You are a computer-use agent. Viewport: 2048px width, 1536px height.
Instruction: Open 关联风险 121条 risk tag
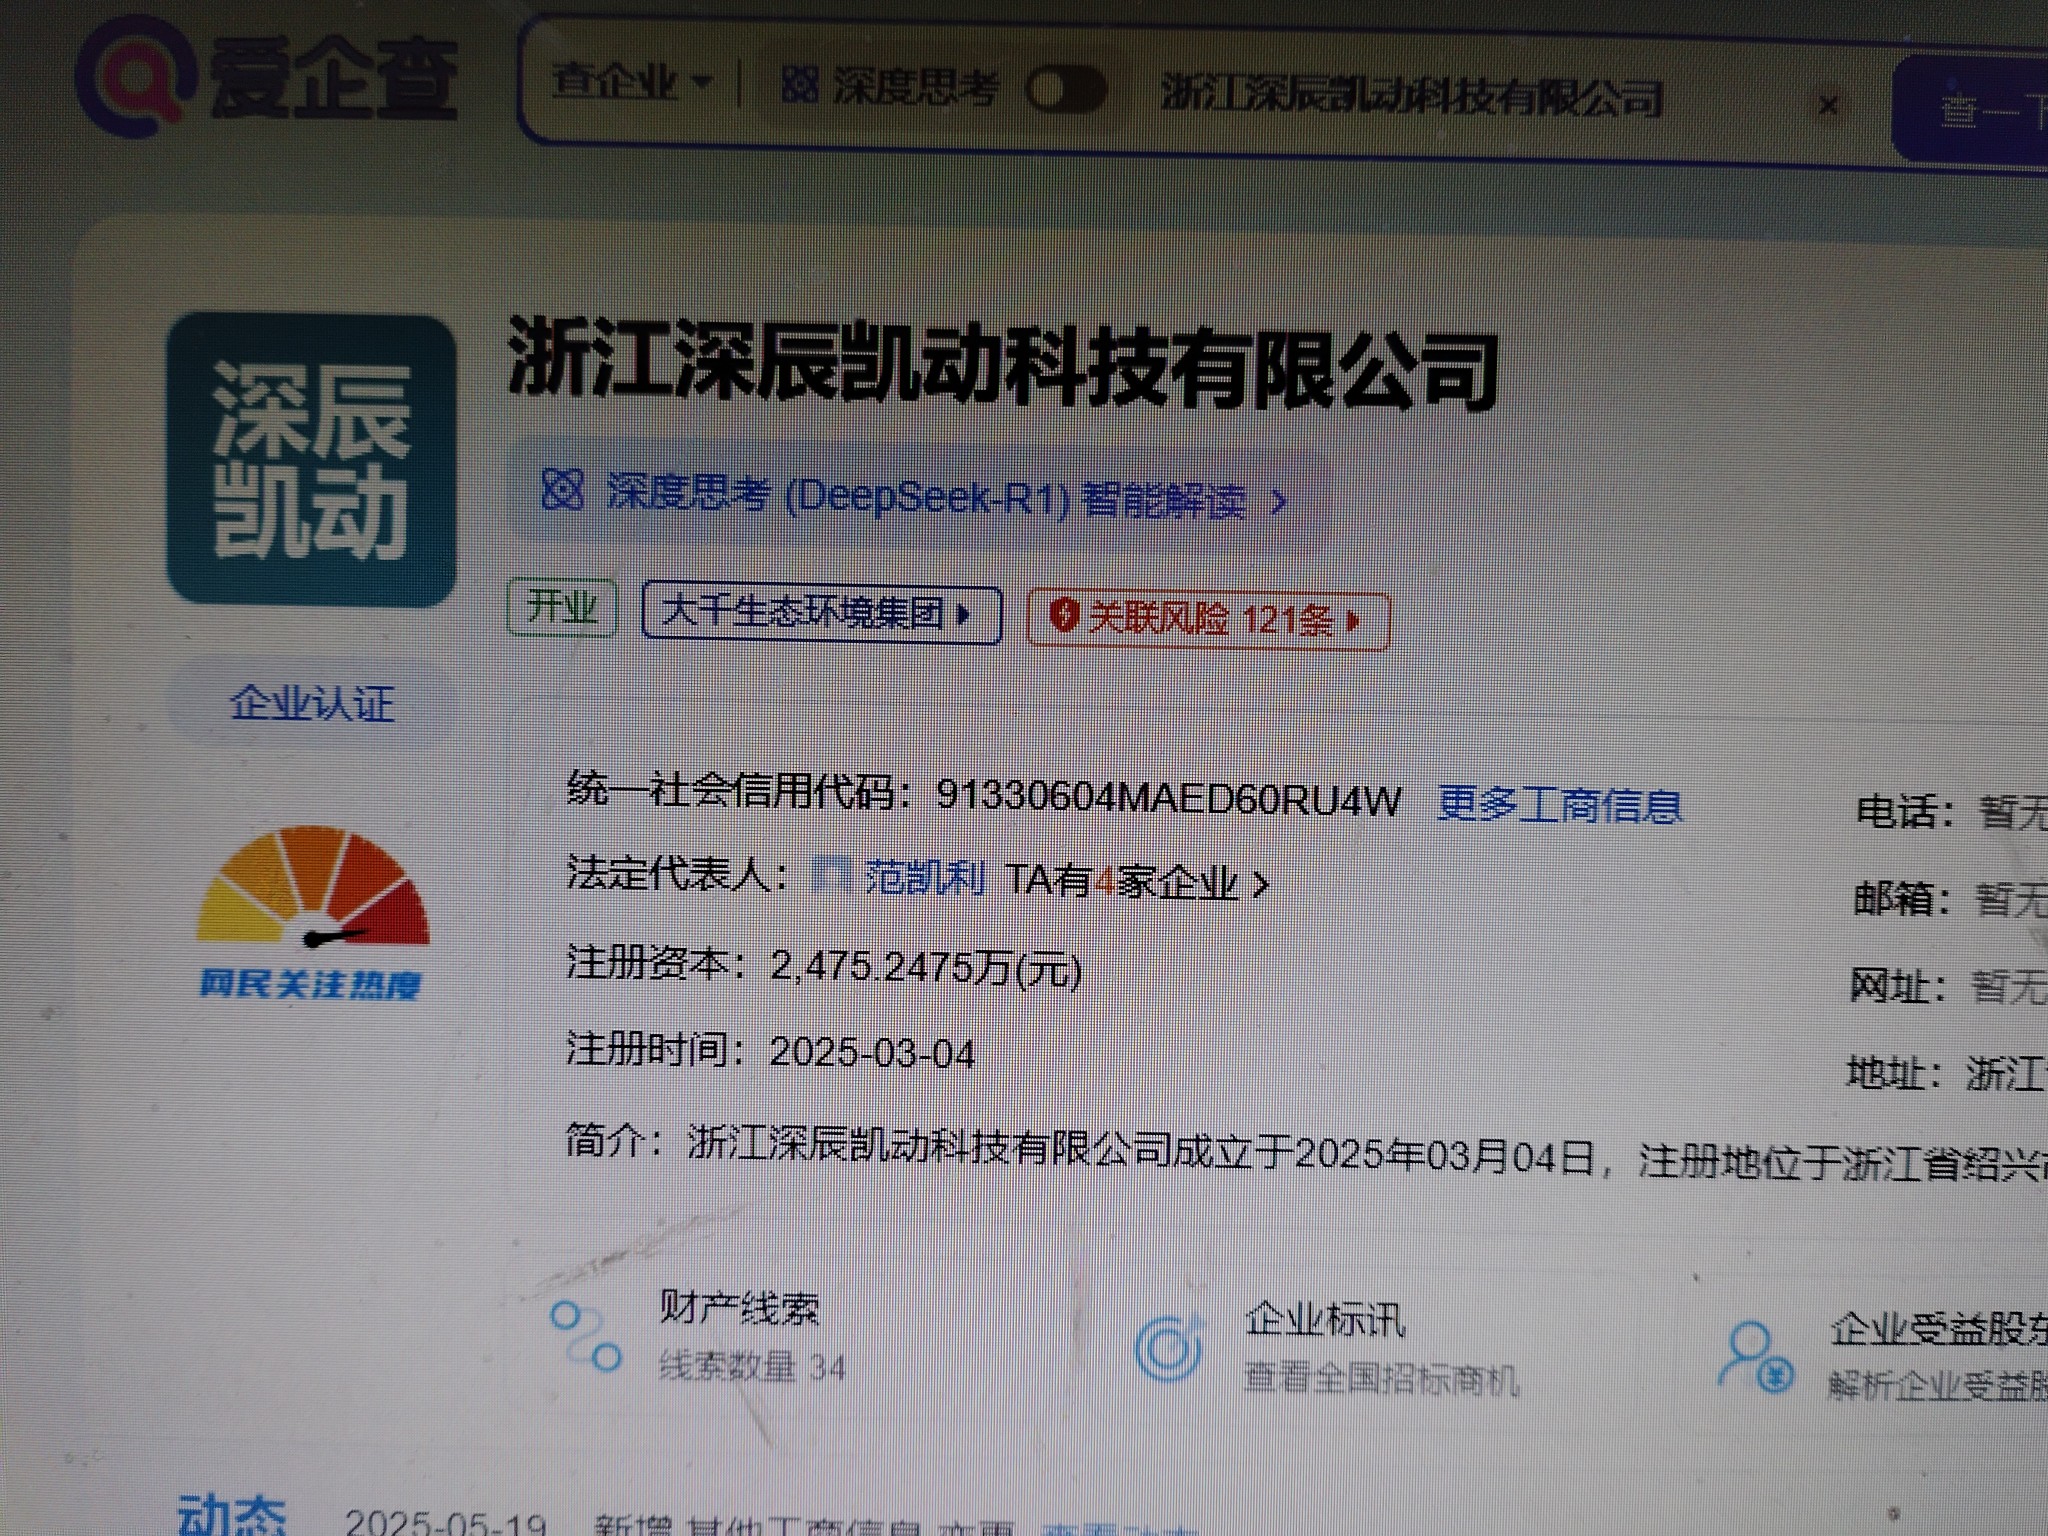click(x=1208, y=620)
